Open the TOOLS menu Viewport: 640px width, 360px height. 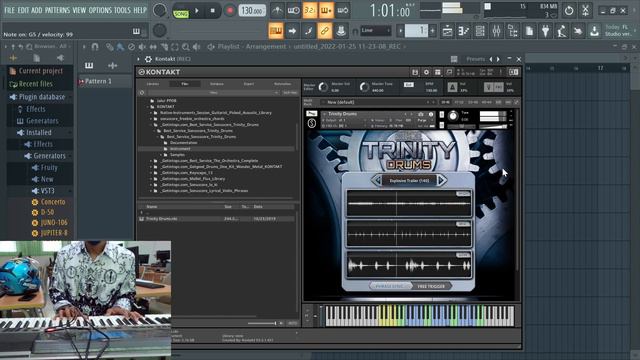coord(122,10)
